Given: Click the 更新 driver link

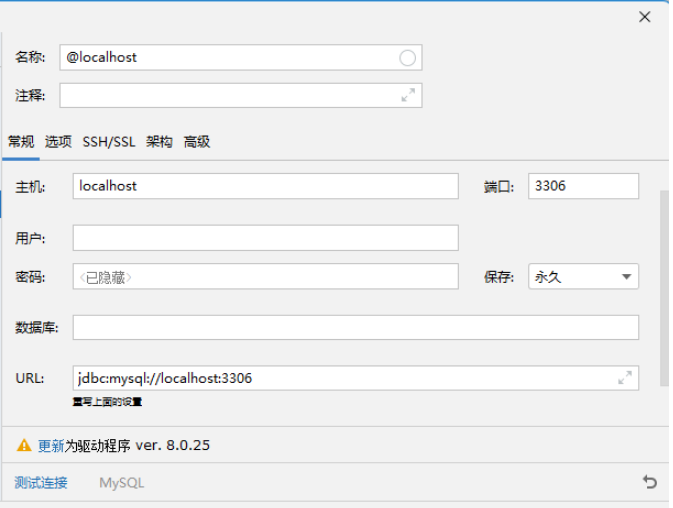Looking at the screenshot, I should (51, 446).
